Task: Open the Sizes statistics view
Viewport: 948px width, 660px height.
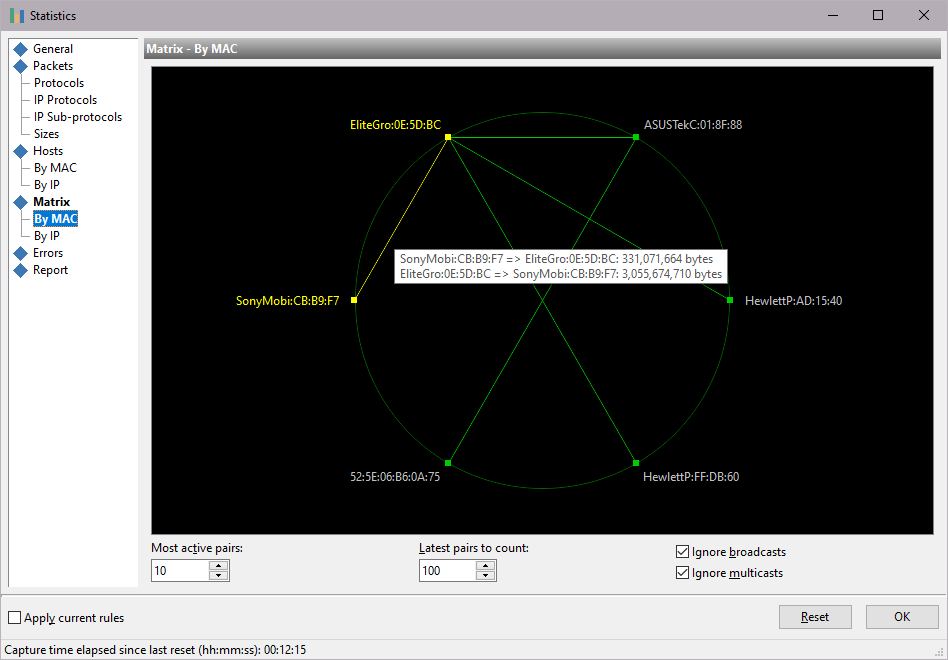Action: [46, 133]
